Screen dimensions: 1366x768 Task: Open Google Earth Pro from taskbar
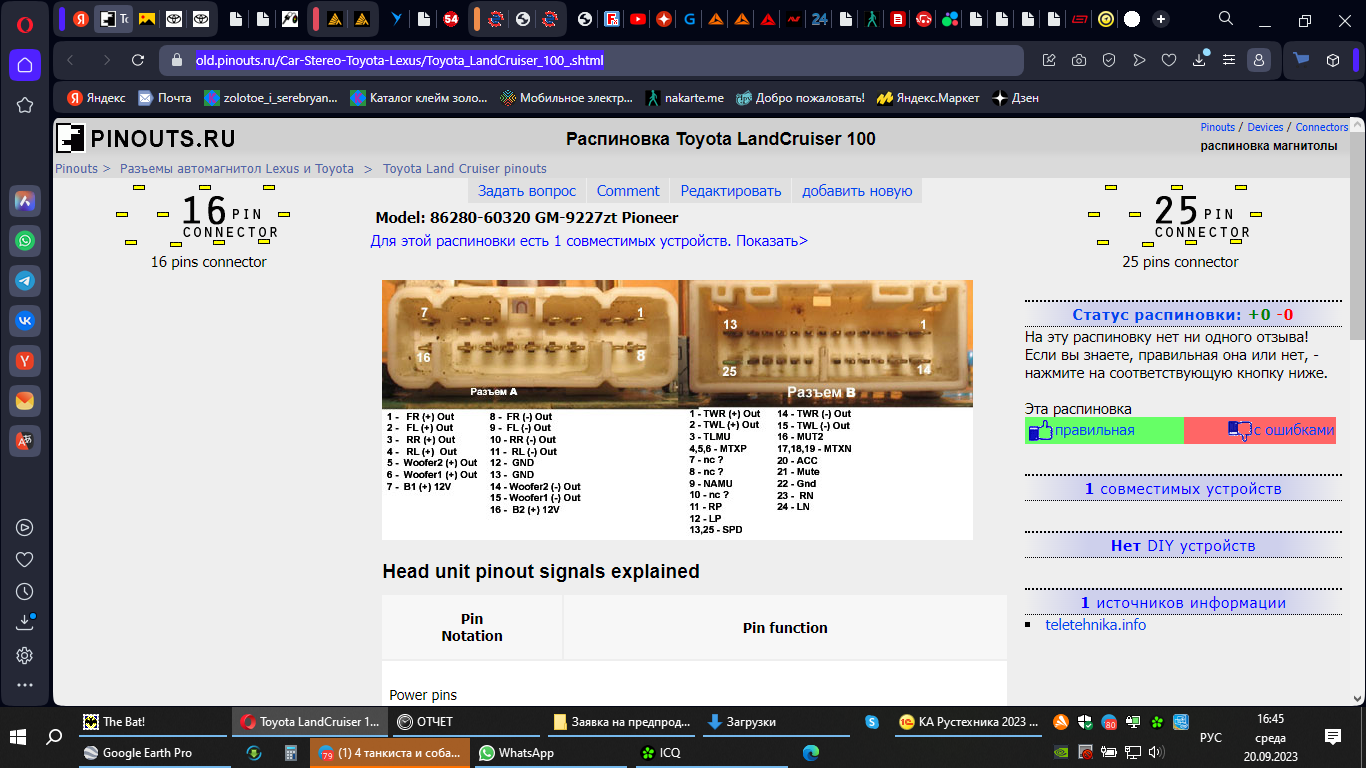tap(155, 753)
